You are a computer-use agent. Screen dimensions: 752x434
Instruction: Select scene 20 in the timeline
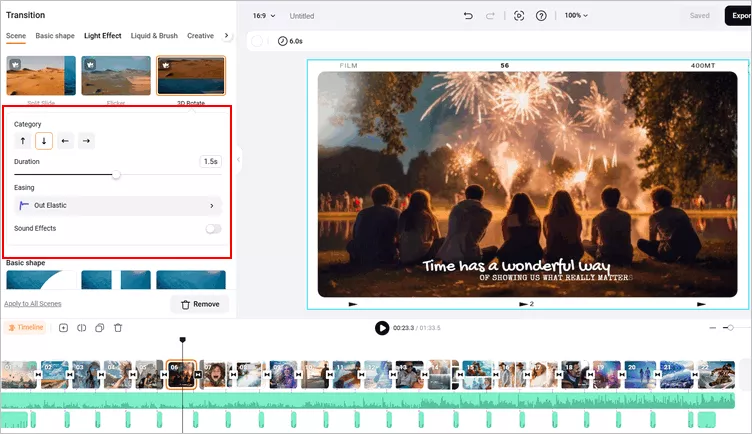tap(640, 375)
